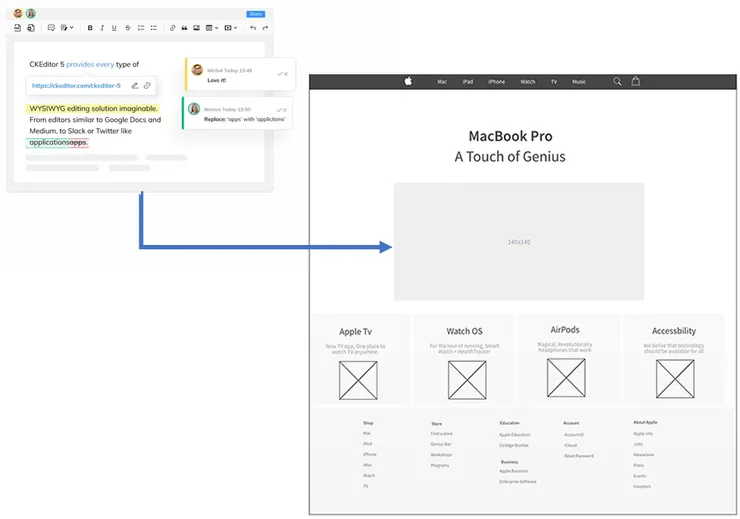
Task: Open the ckeditor.com/ckeditor-5 link
Action: point(76,85)
